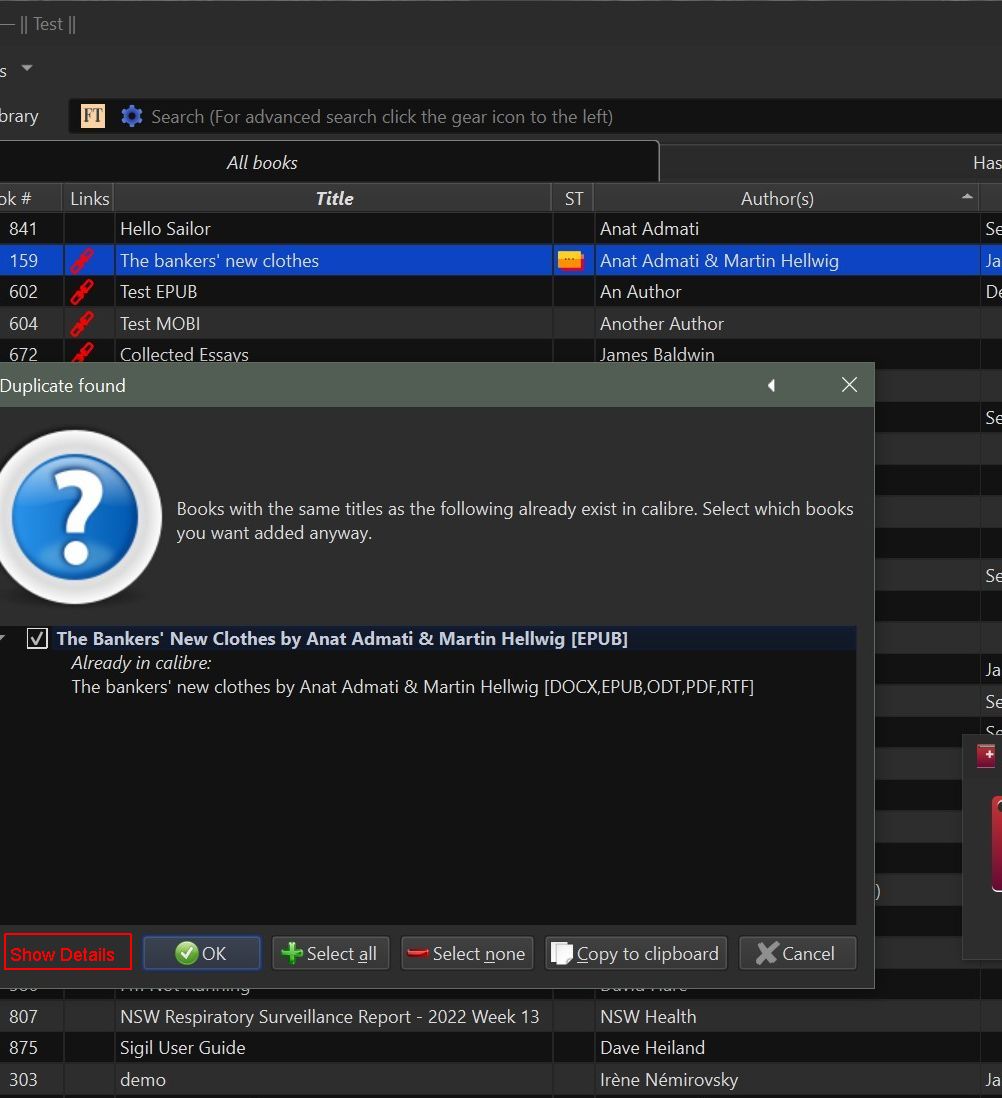Image resolution: width=1002 pixels, height=1098 pixels.
Task: Open advanced search via the gear icon
Action: point(132,116)
